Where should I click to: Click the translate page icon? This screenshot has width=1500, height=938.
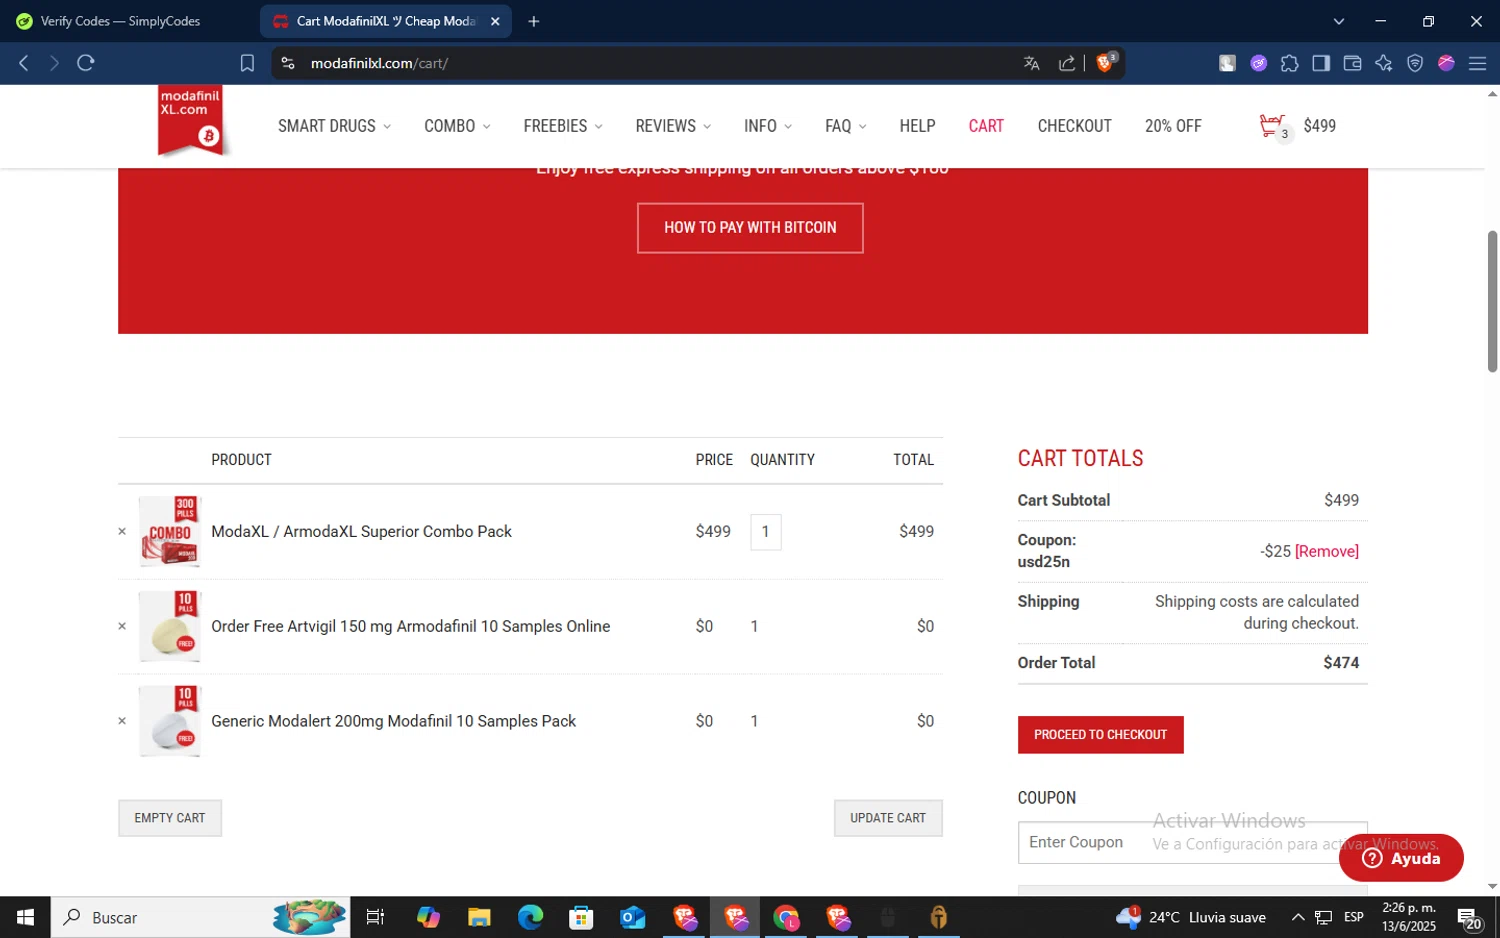coord(1032,63)
